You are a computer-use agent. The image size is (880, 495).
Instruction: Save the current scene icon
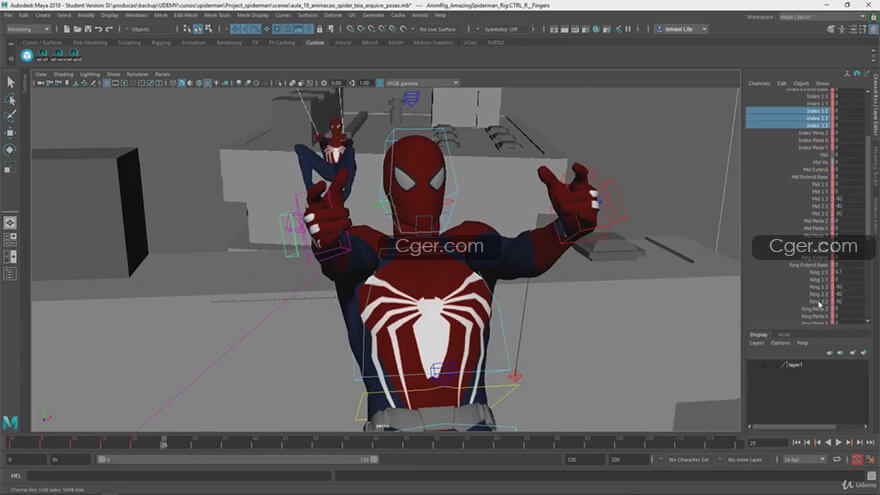click(x=88, y=29)
